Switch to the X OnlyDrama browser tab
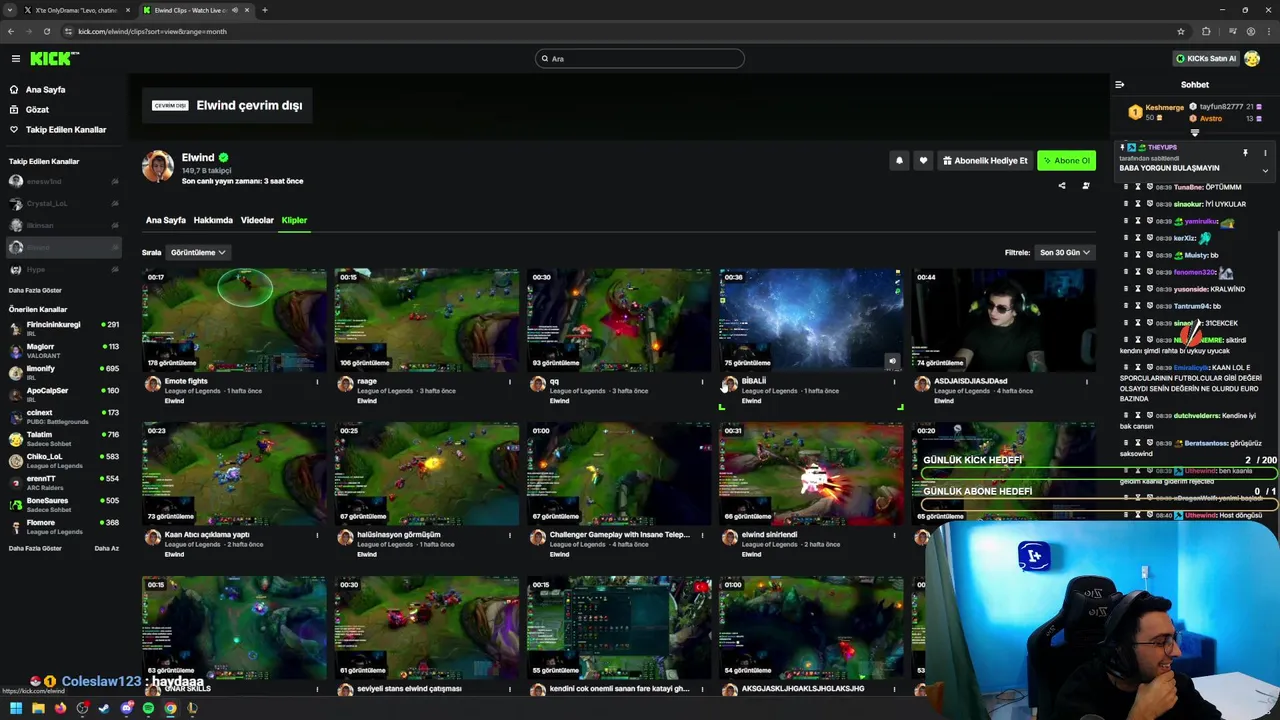This screenshot has height=720, width=1280. coord(77,10)
